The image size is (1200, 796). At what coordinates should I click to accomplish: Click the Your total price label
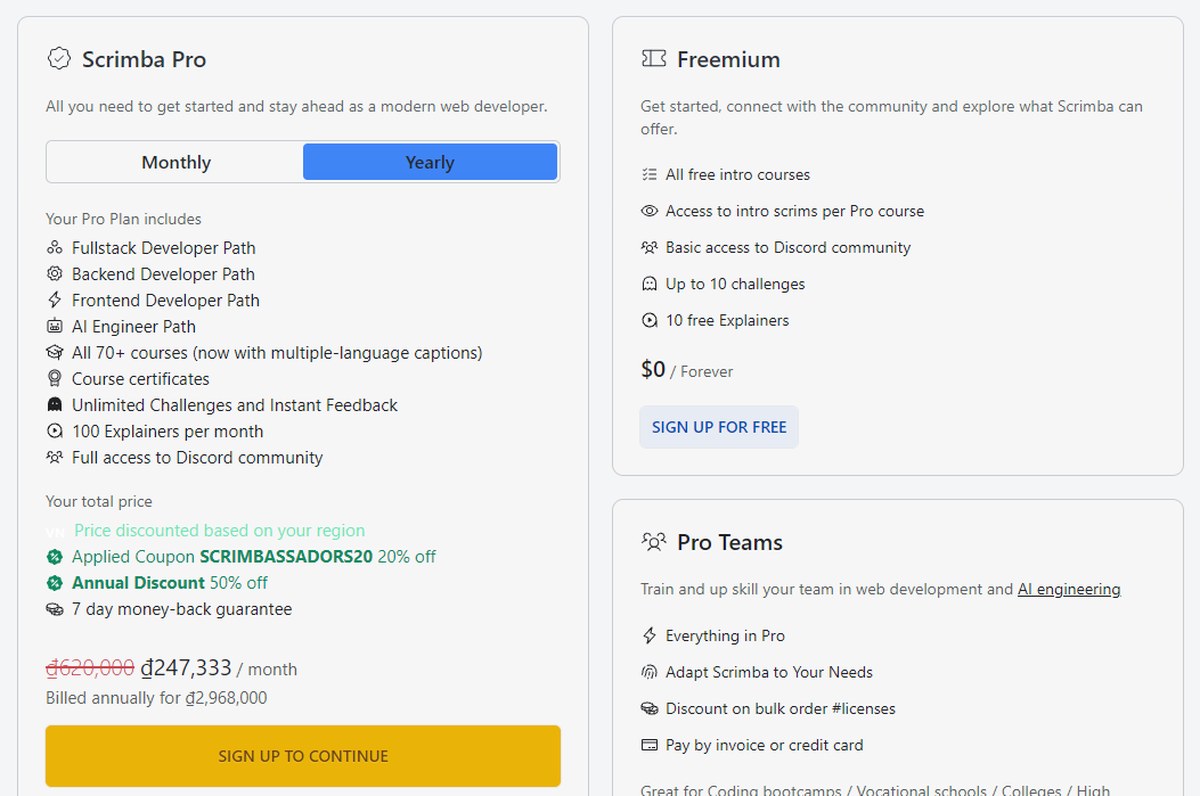click(99, 502)
